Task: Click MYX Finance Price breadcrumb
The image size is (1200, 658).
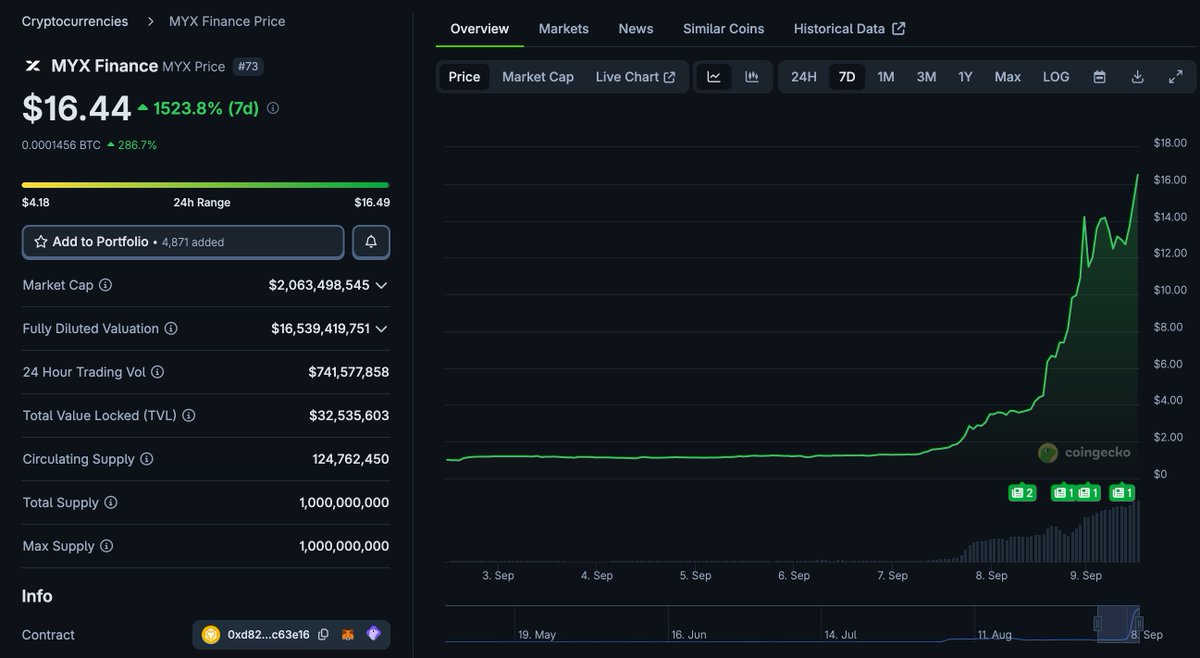Action: (227, 21)
